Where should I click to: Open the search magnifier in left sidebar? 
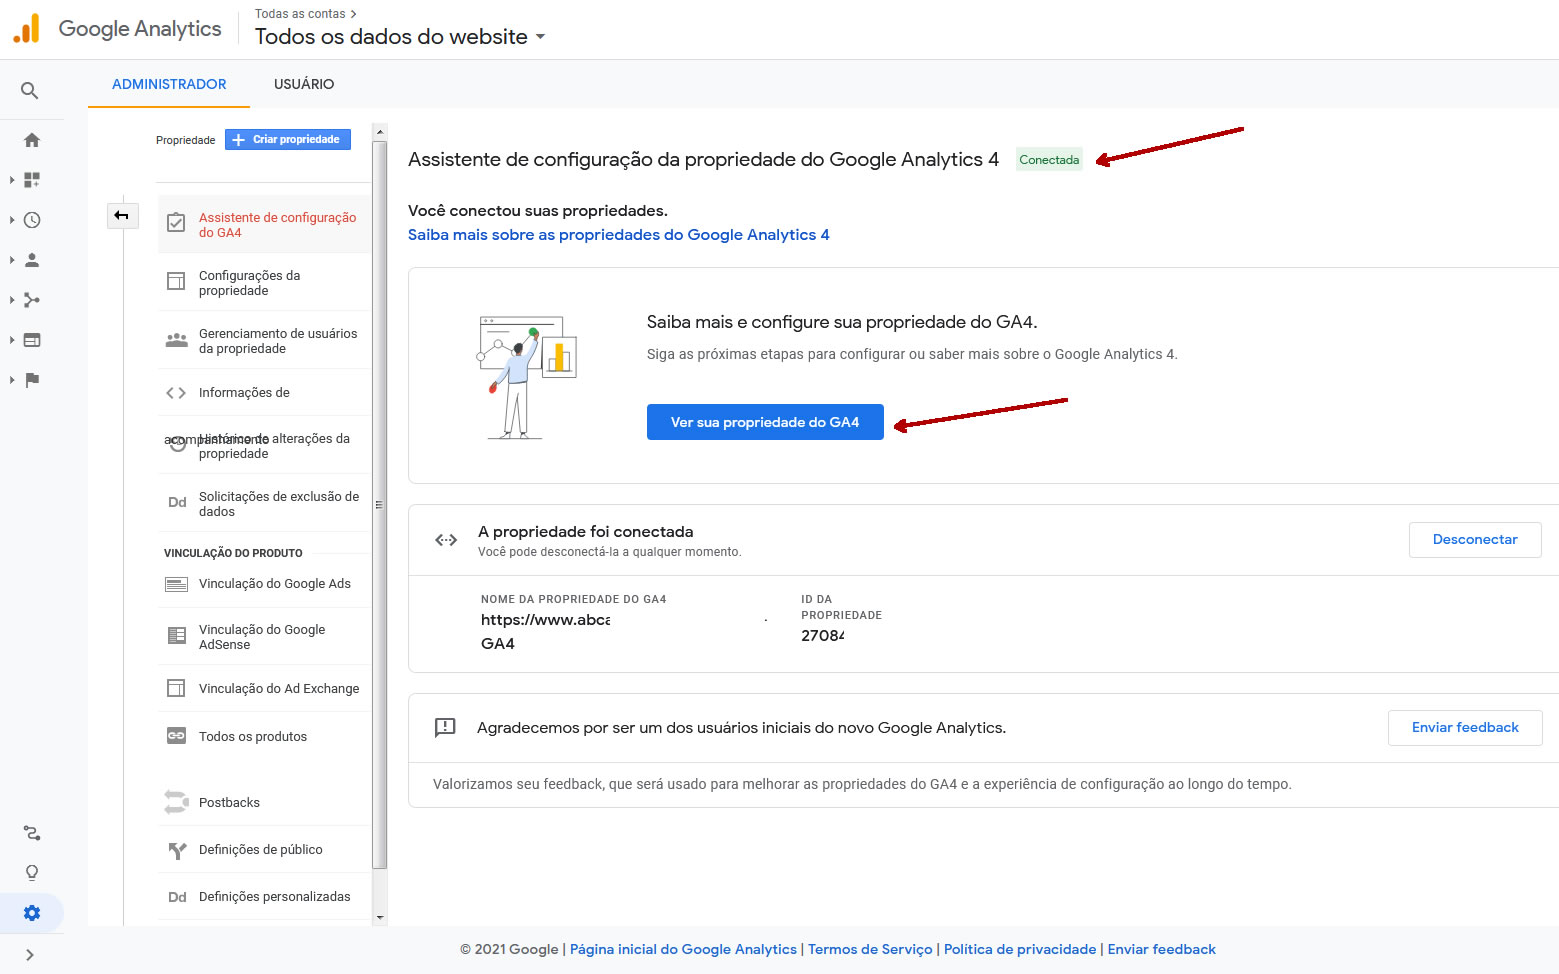(x=30, y=91)
